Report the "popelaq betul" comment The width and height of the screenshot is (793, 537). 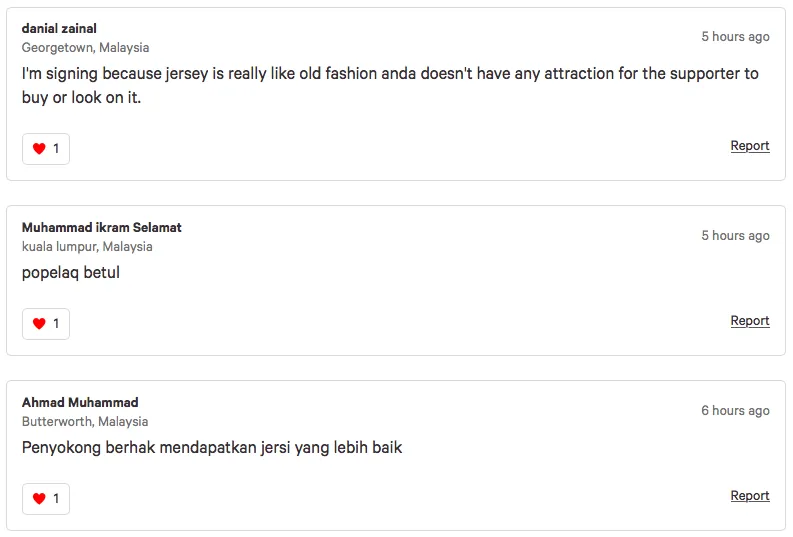[749, 321]
